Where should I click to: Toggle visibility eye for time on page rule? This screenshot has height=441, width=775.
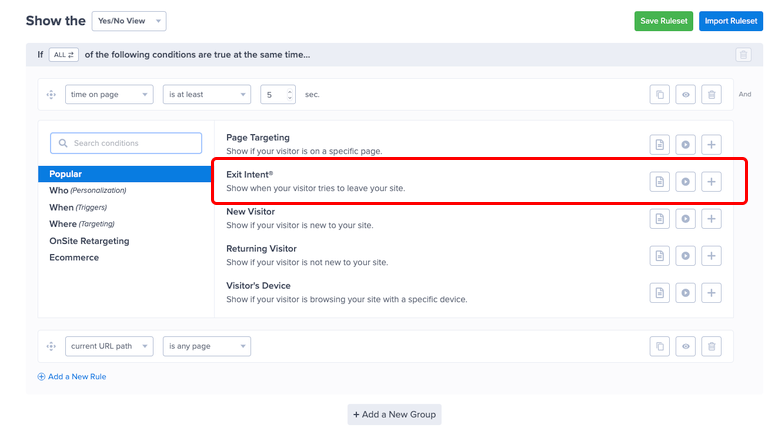[x=686, y=94]
